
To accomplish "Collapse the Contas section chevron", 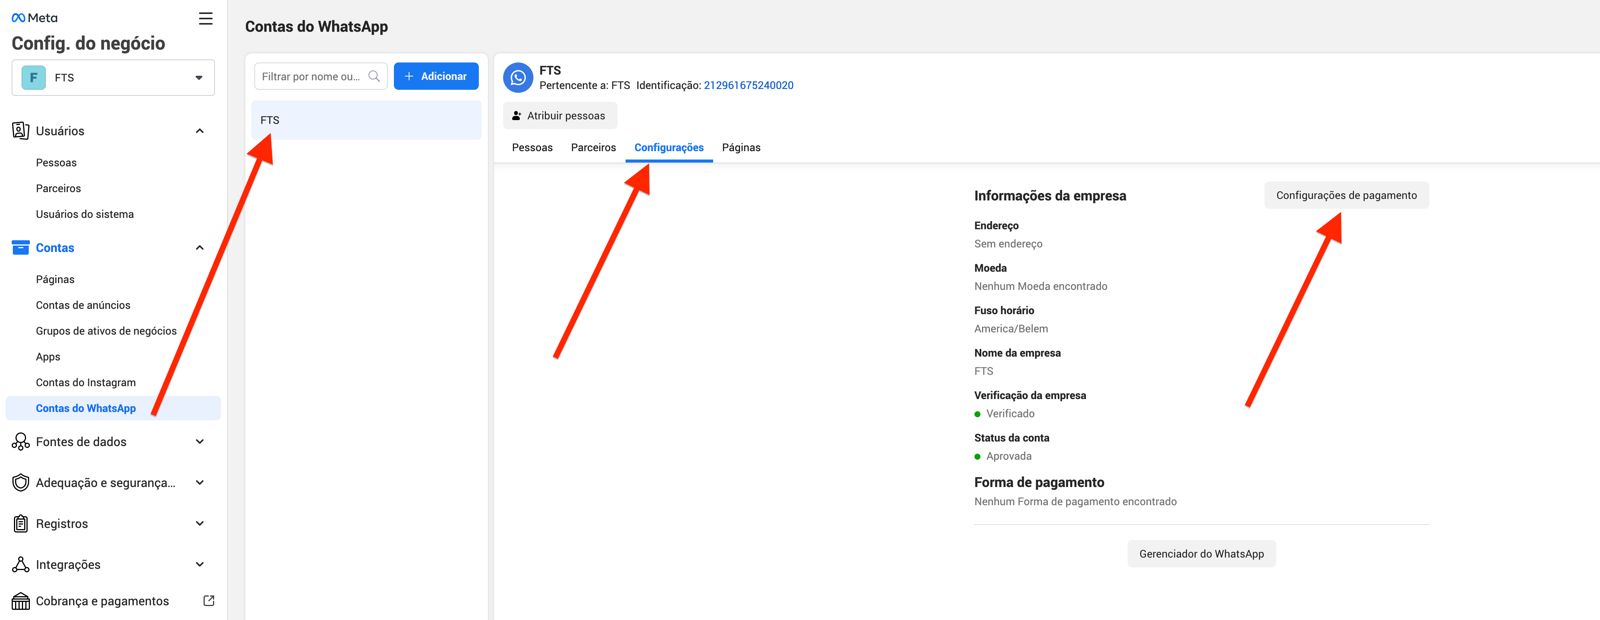I will pyautogui.click(x=199, y=248).
